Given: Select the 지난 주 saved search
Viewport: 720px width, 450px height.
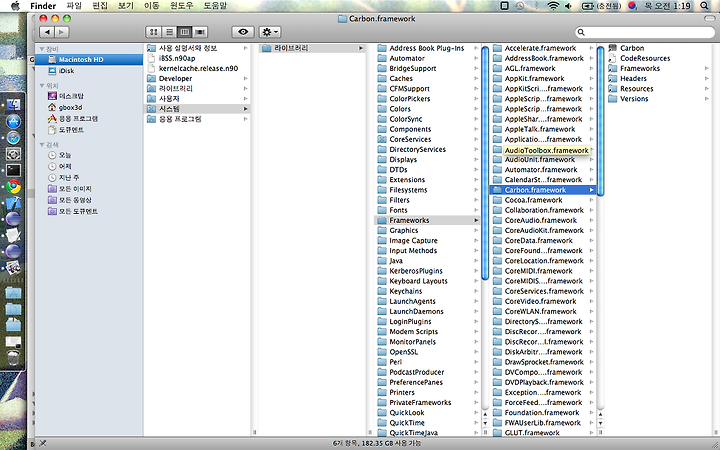Looking at the screenshot, I should pyautogui.click(x=89, y=178).
